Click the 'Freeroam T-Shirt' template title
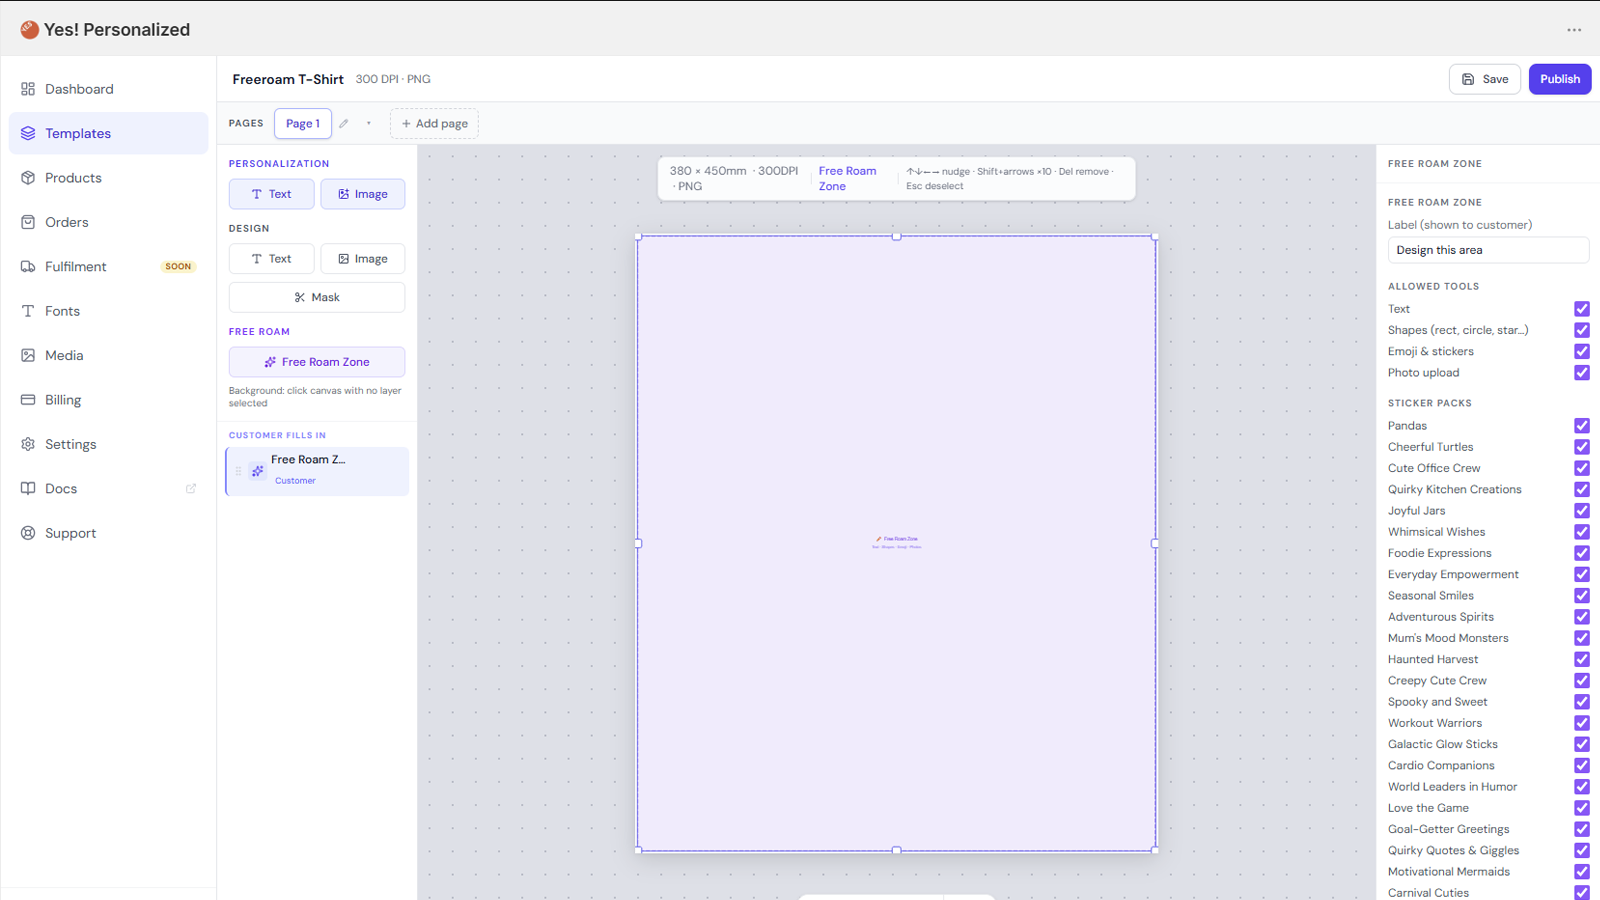 288,79
